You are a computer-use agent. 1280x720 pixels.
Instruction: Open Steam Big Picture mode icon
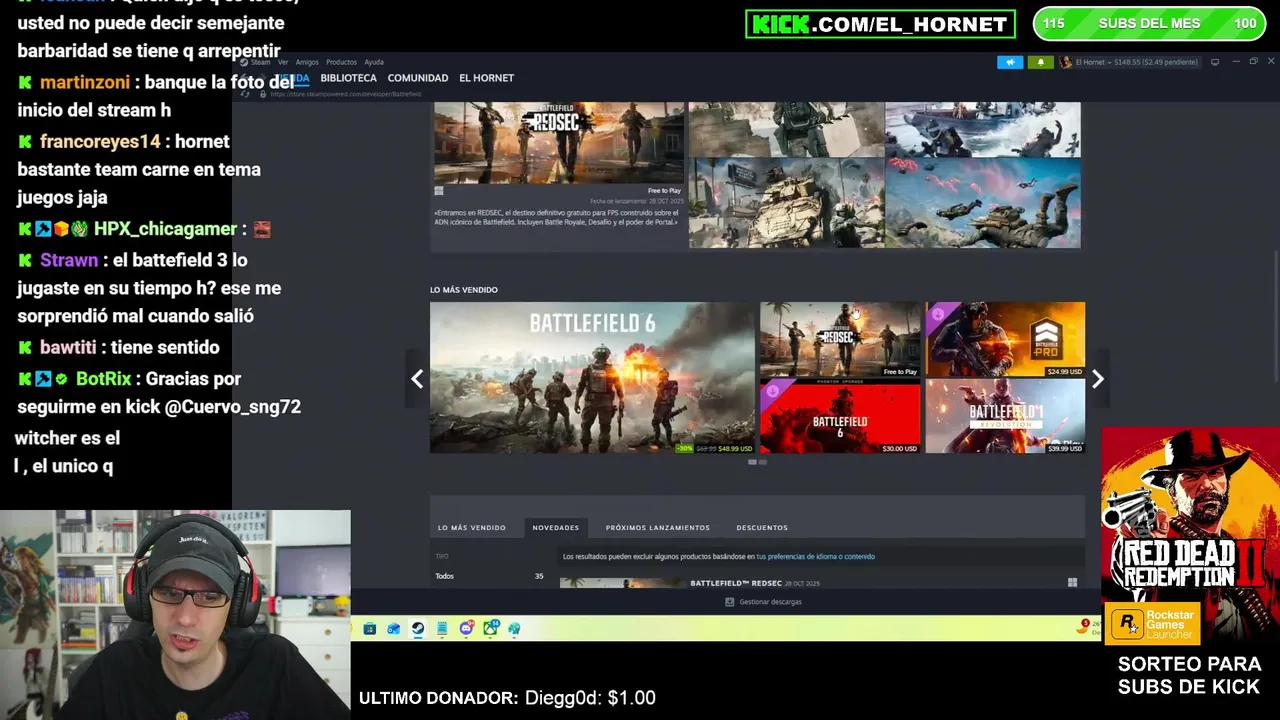[x=1215, y=62]
